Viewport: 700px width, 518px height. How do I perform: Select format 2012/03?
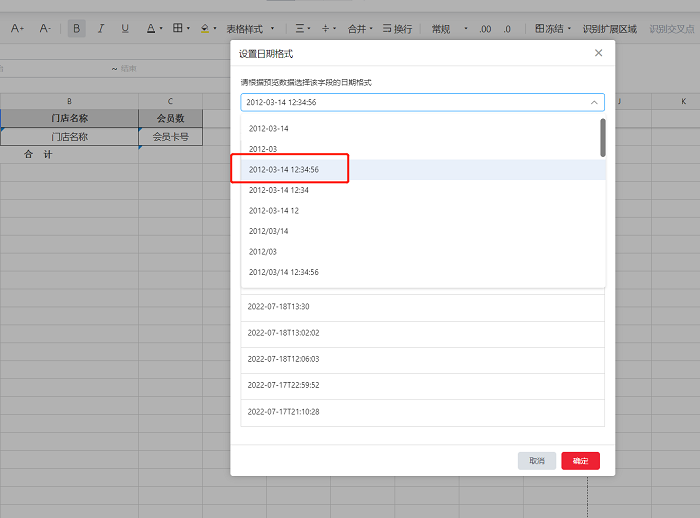[423, 252]
